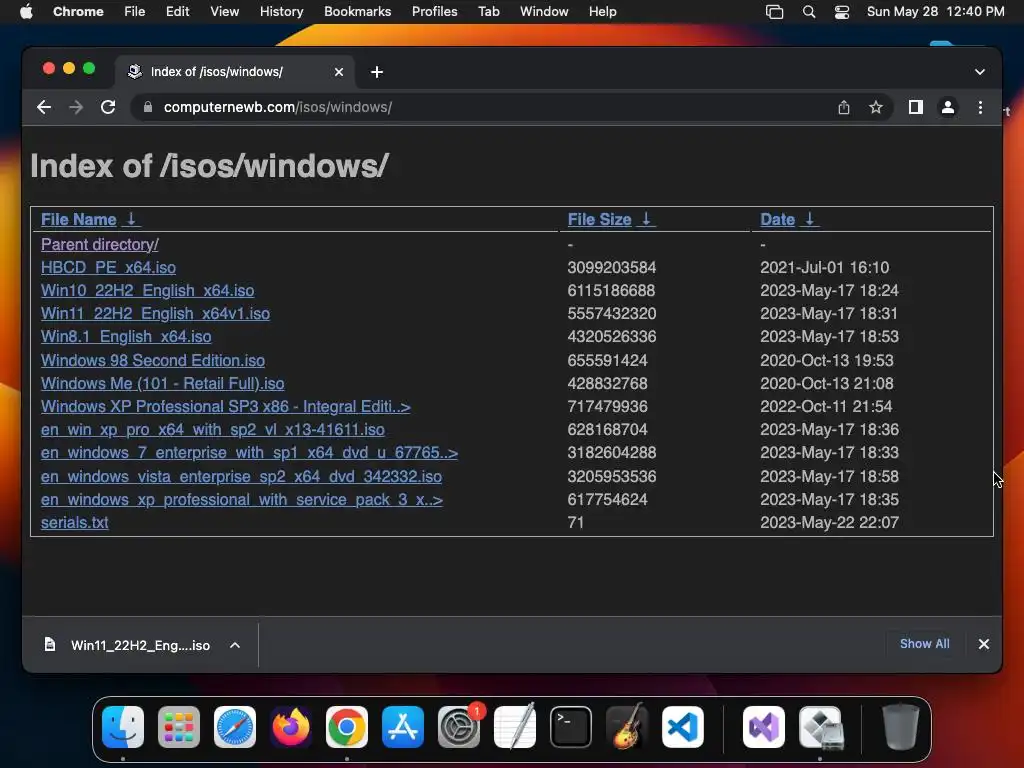This screenshot has height=768, width=1024.
Task: Expand the tab search chevron
Action: coord(980,72)
